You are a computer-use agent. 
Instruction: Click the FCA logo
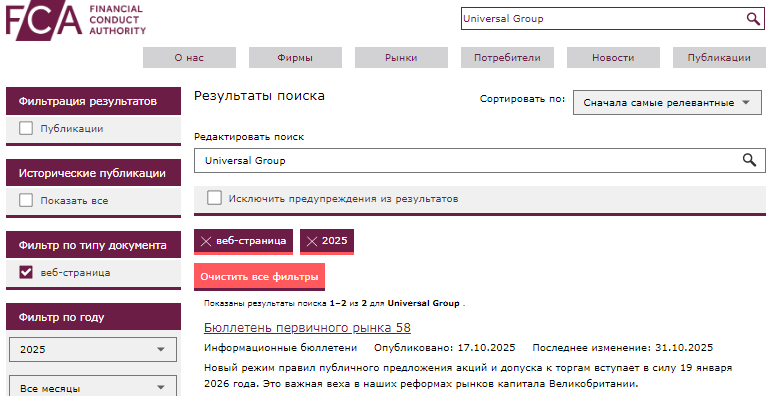pos(76,20)
